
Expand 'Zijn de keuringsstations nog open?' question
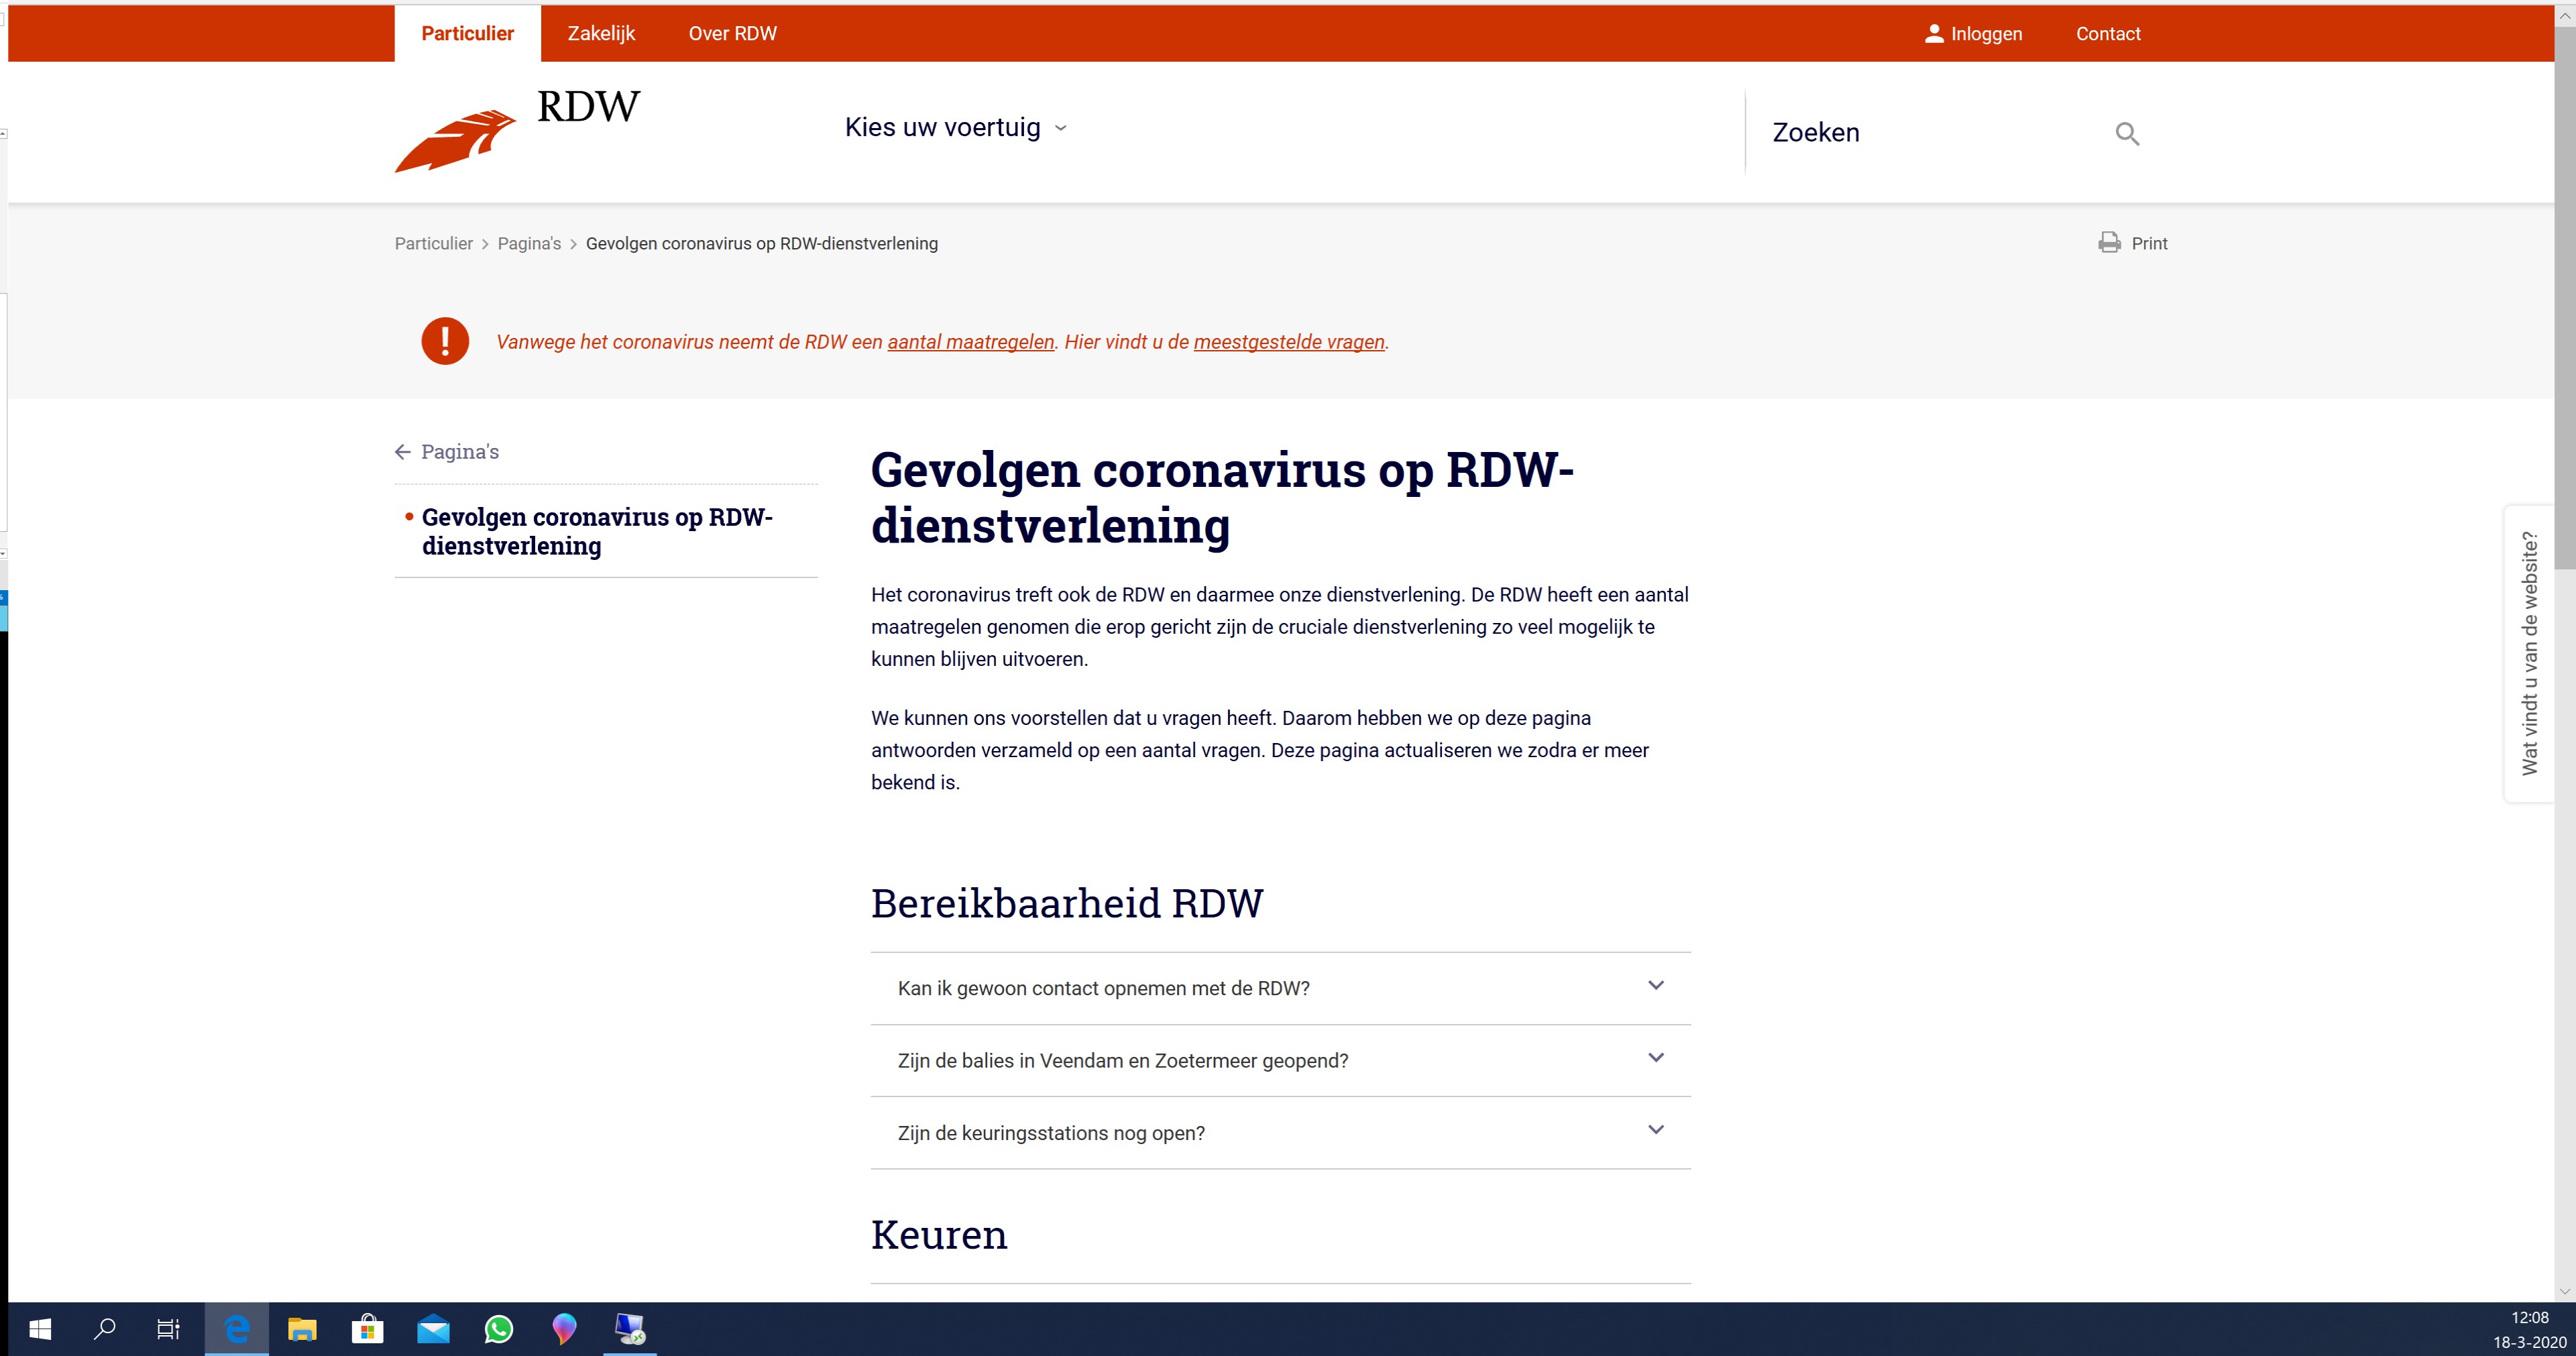1280,1132
